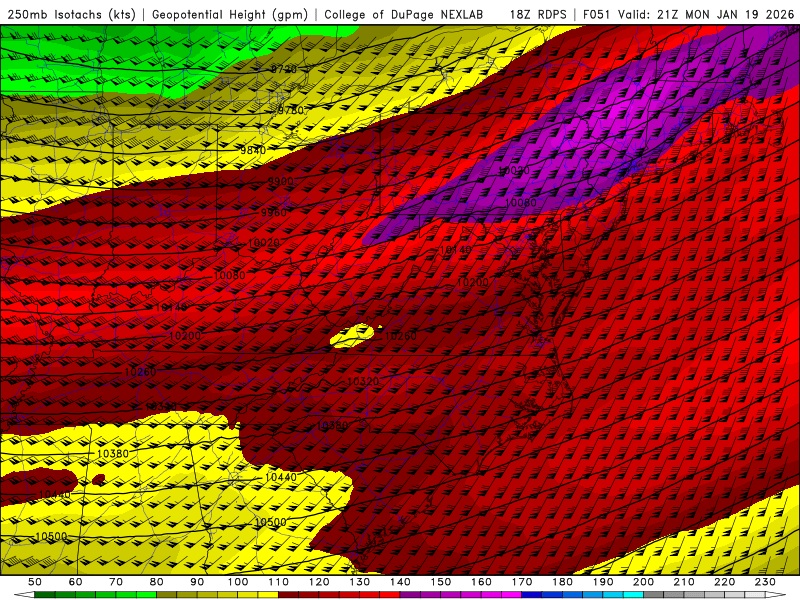Click legend value 50
Viewport: 800px width, 600px height.
pos(35,582)
